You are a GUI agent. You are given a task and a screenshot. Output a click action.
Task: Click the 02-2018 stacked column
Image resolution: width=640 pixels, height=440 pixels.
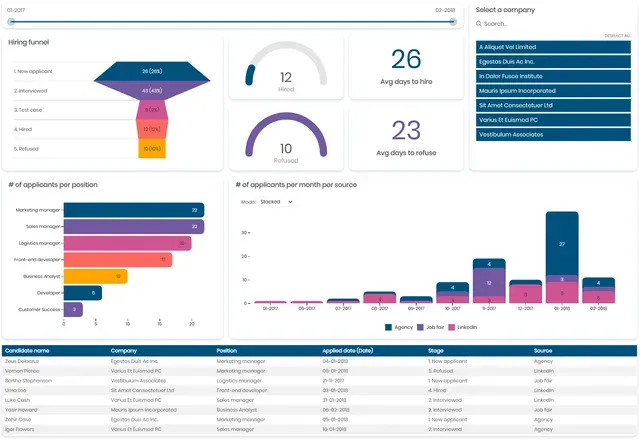598,290
